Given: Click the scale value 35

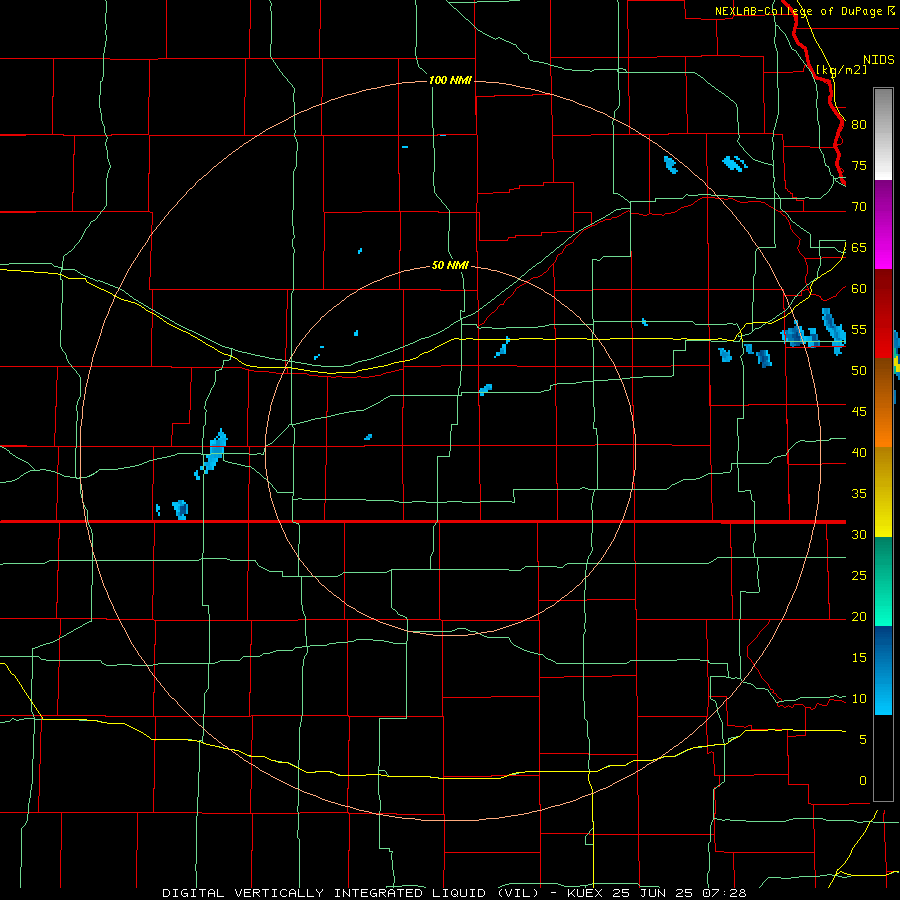Looking at the screenshot, I should [x=859, y=494].
